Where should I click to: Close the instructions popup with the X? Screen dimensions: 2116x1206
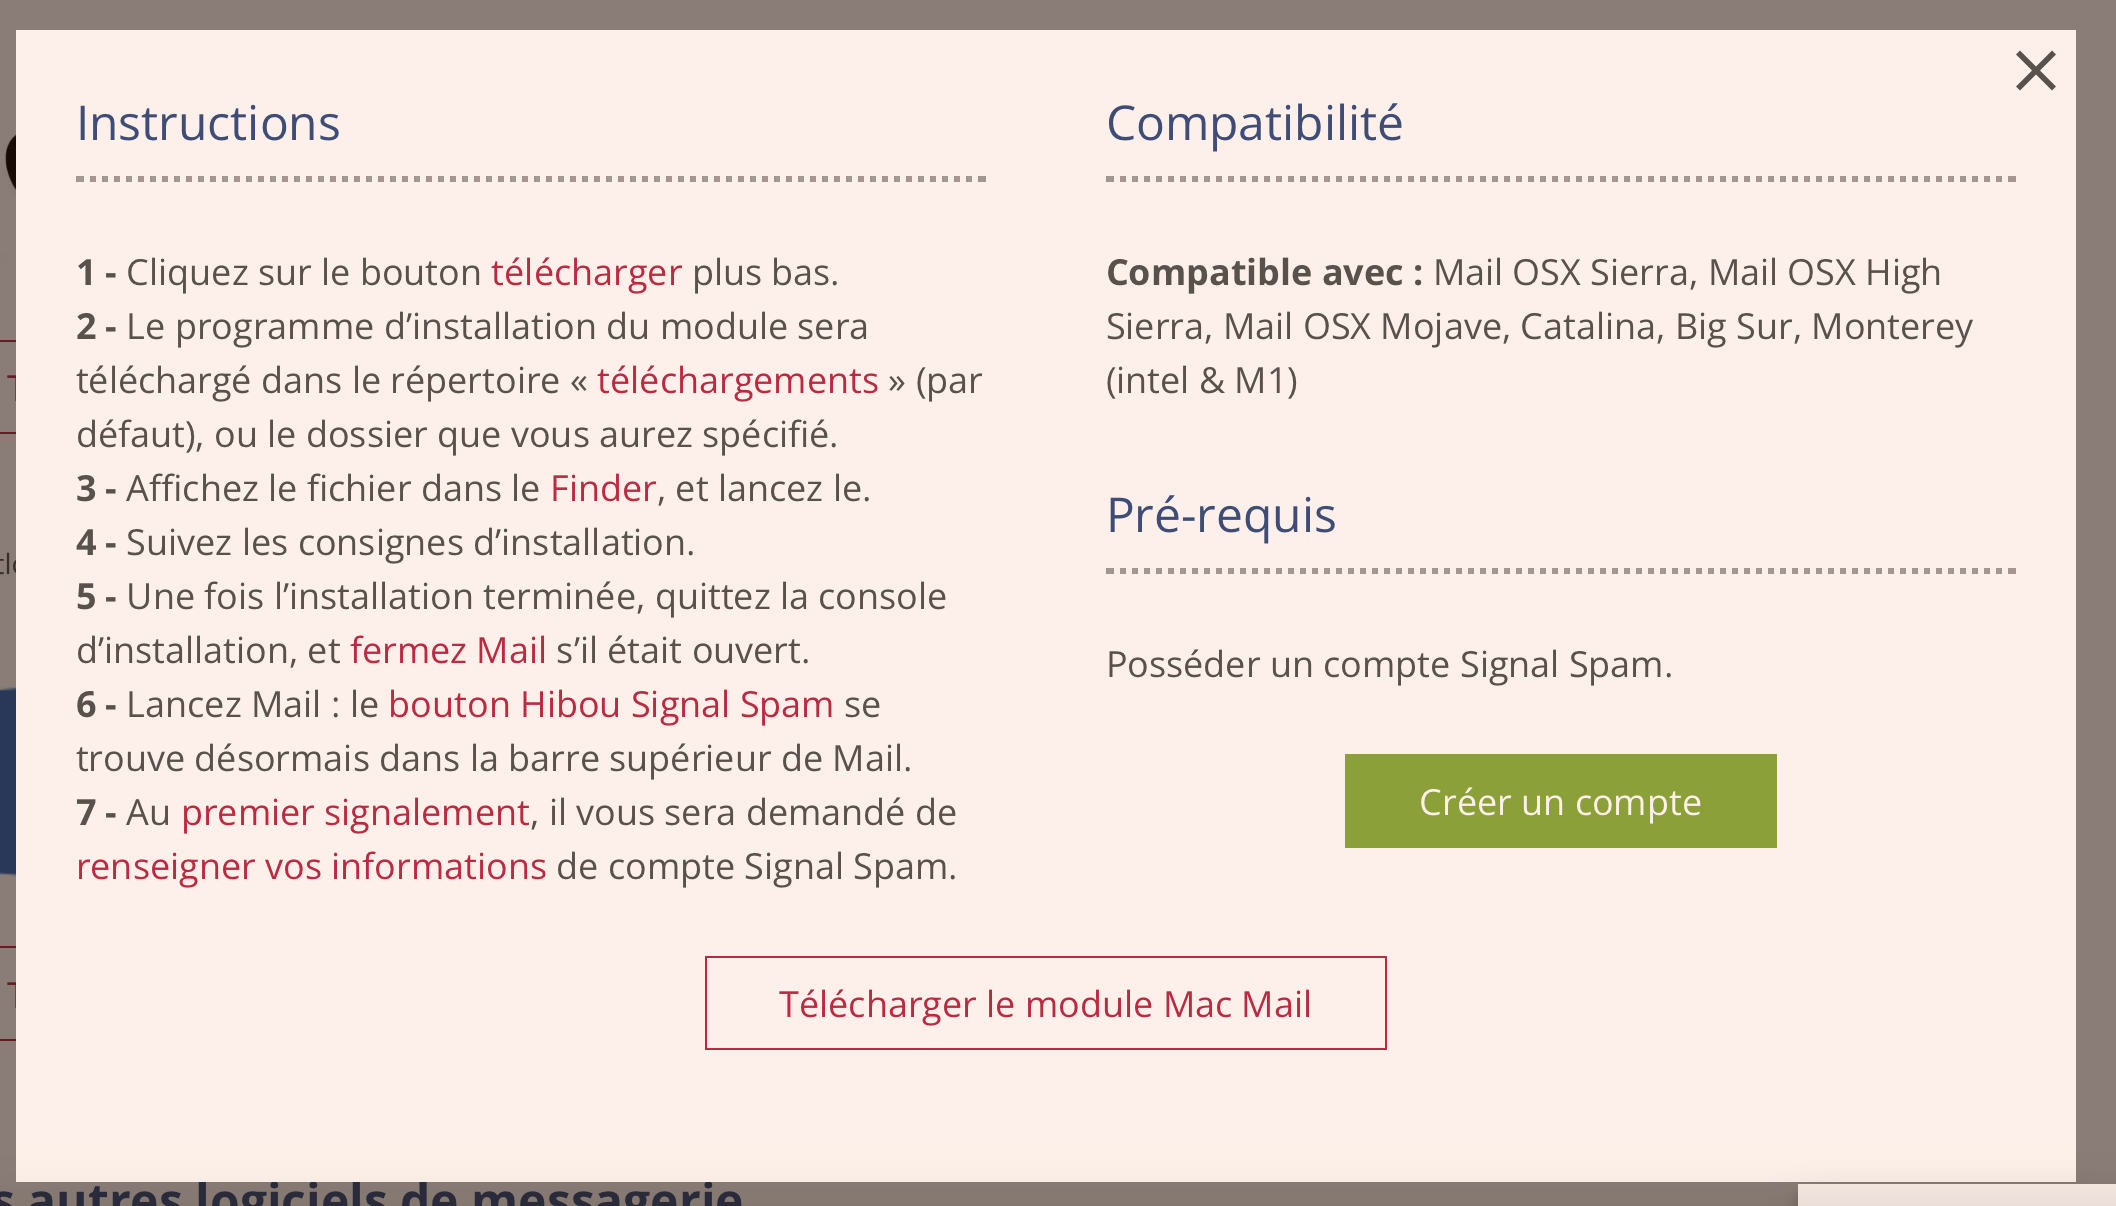(2035, 71)
